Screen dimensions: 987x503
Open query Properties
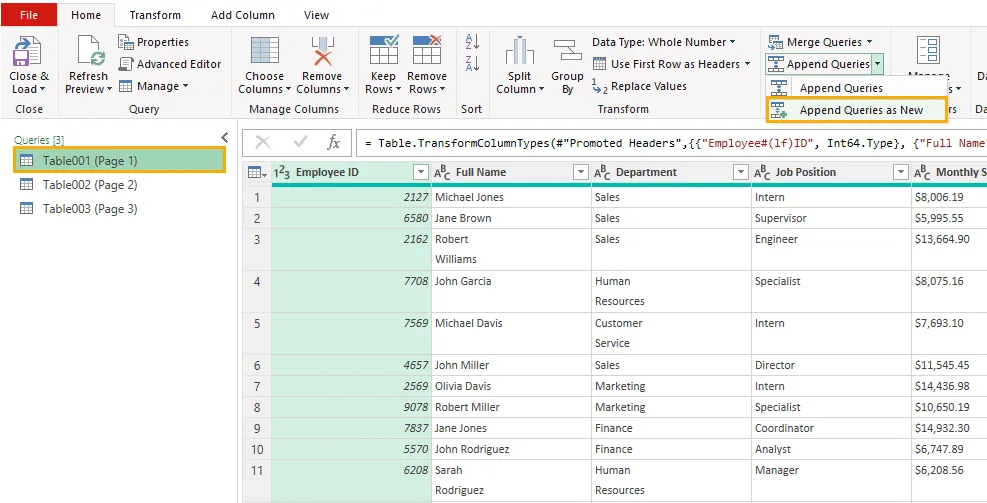coord(154,42)
